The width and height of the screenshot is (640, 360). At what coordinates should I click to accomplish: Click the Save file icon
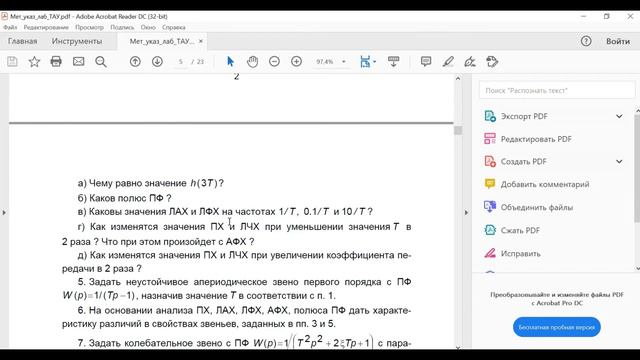(12, 62)
